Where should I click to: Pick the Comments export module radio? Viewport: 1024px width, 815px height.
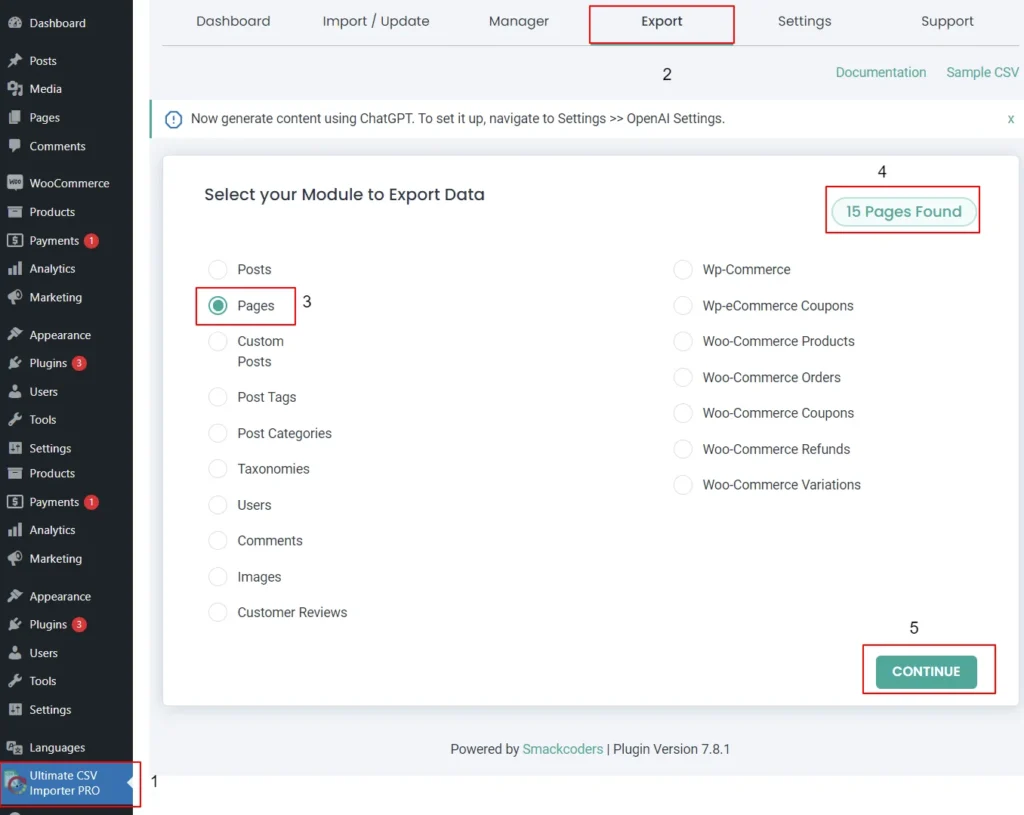[217, 541]
